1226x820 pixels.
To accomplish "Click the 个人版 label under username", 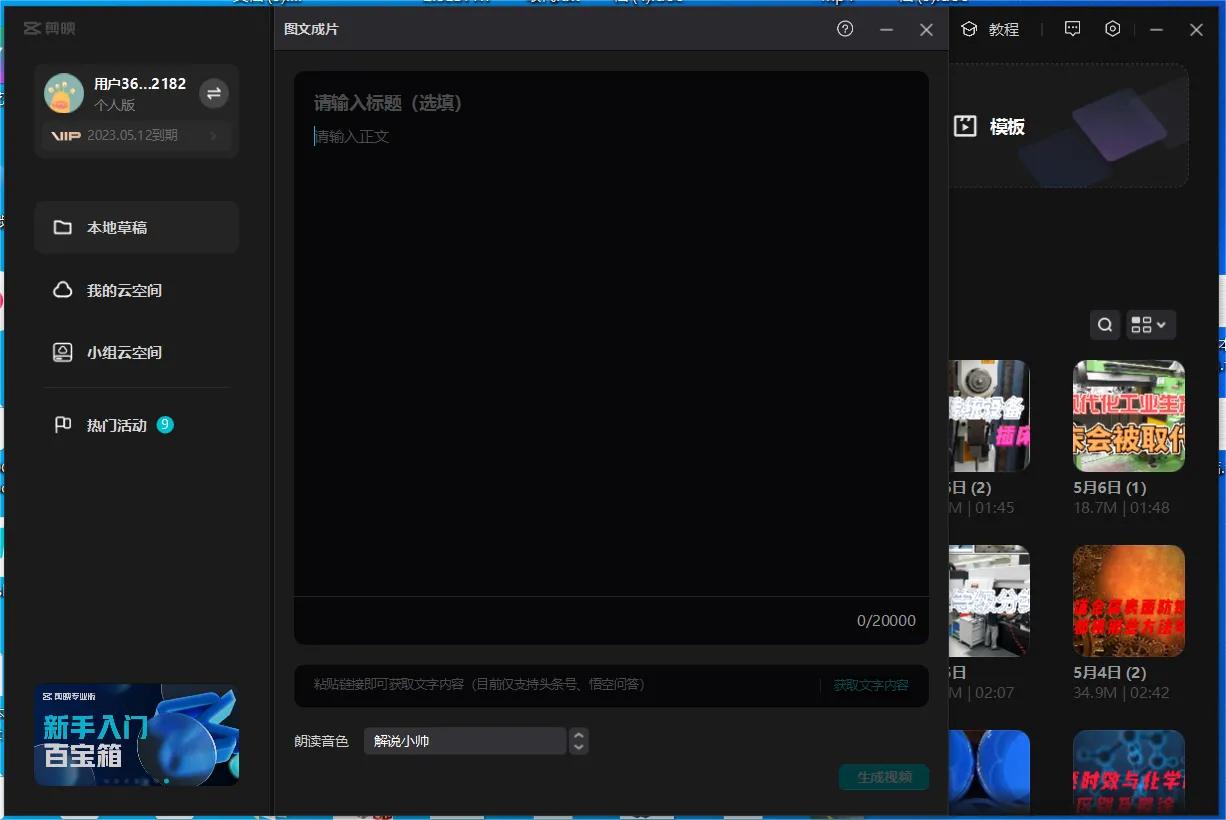I will coord(114,105).
